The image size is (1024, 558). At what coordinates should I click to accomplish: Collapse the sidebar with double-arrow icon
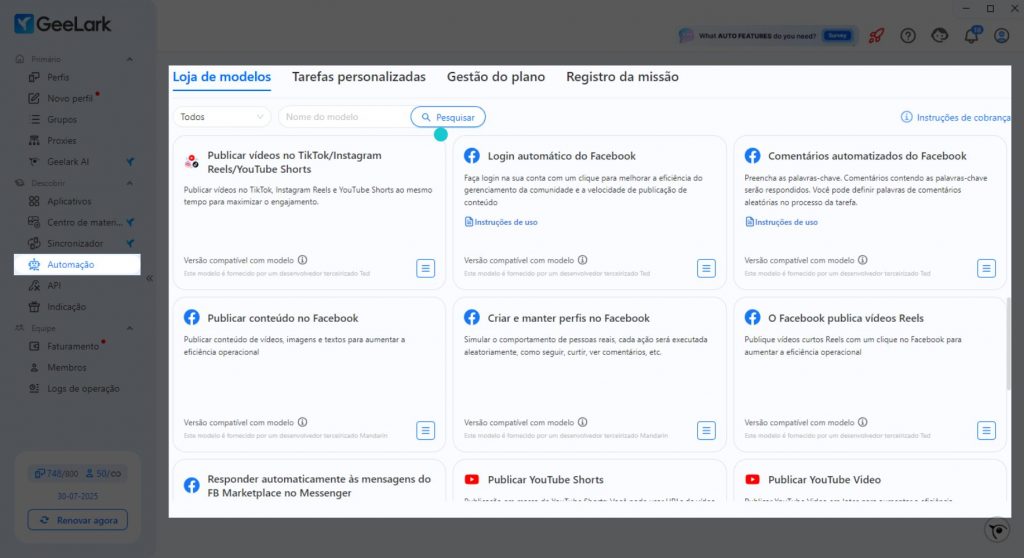pos(150,278)
